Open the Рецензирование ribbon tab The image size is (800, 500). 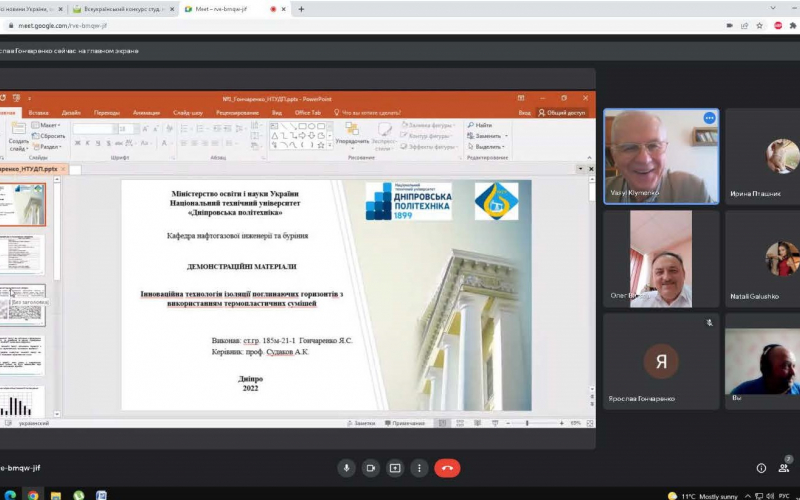(237, 113)
